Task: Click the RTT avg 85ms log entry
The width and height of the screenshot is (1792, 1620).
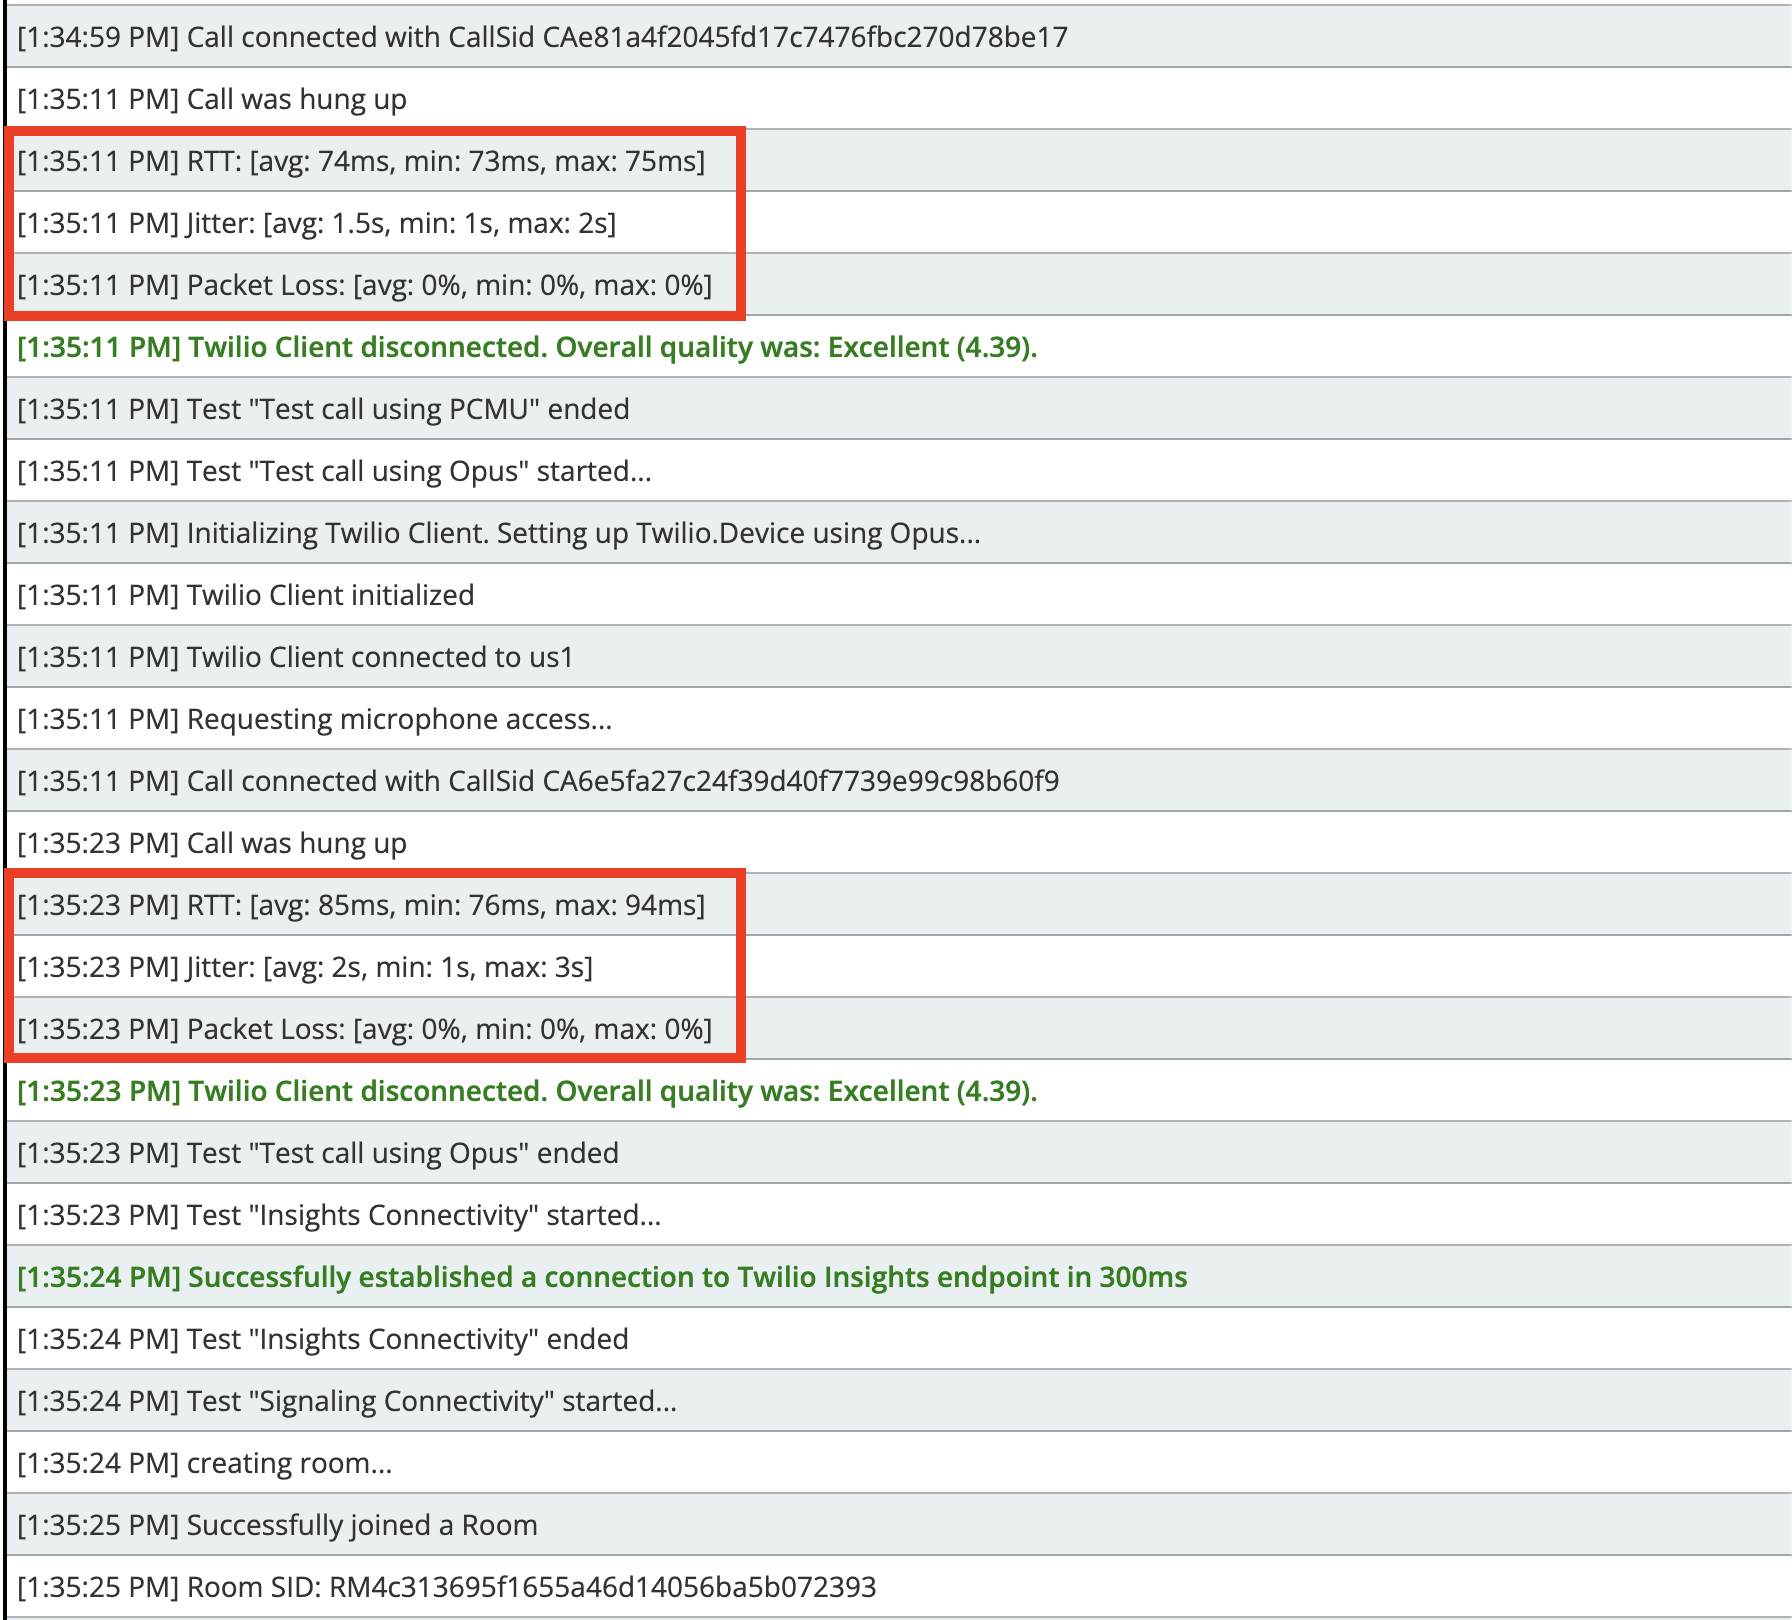Action: [361, 905]
